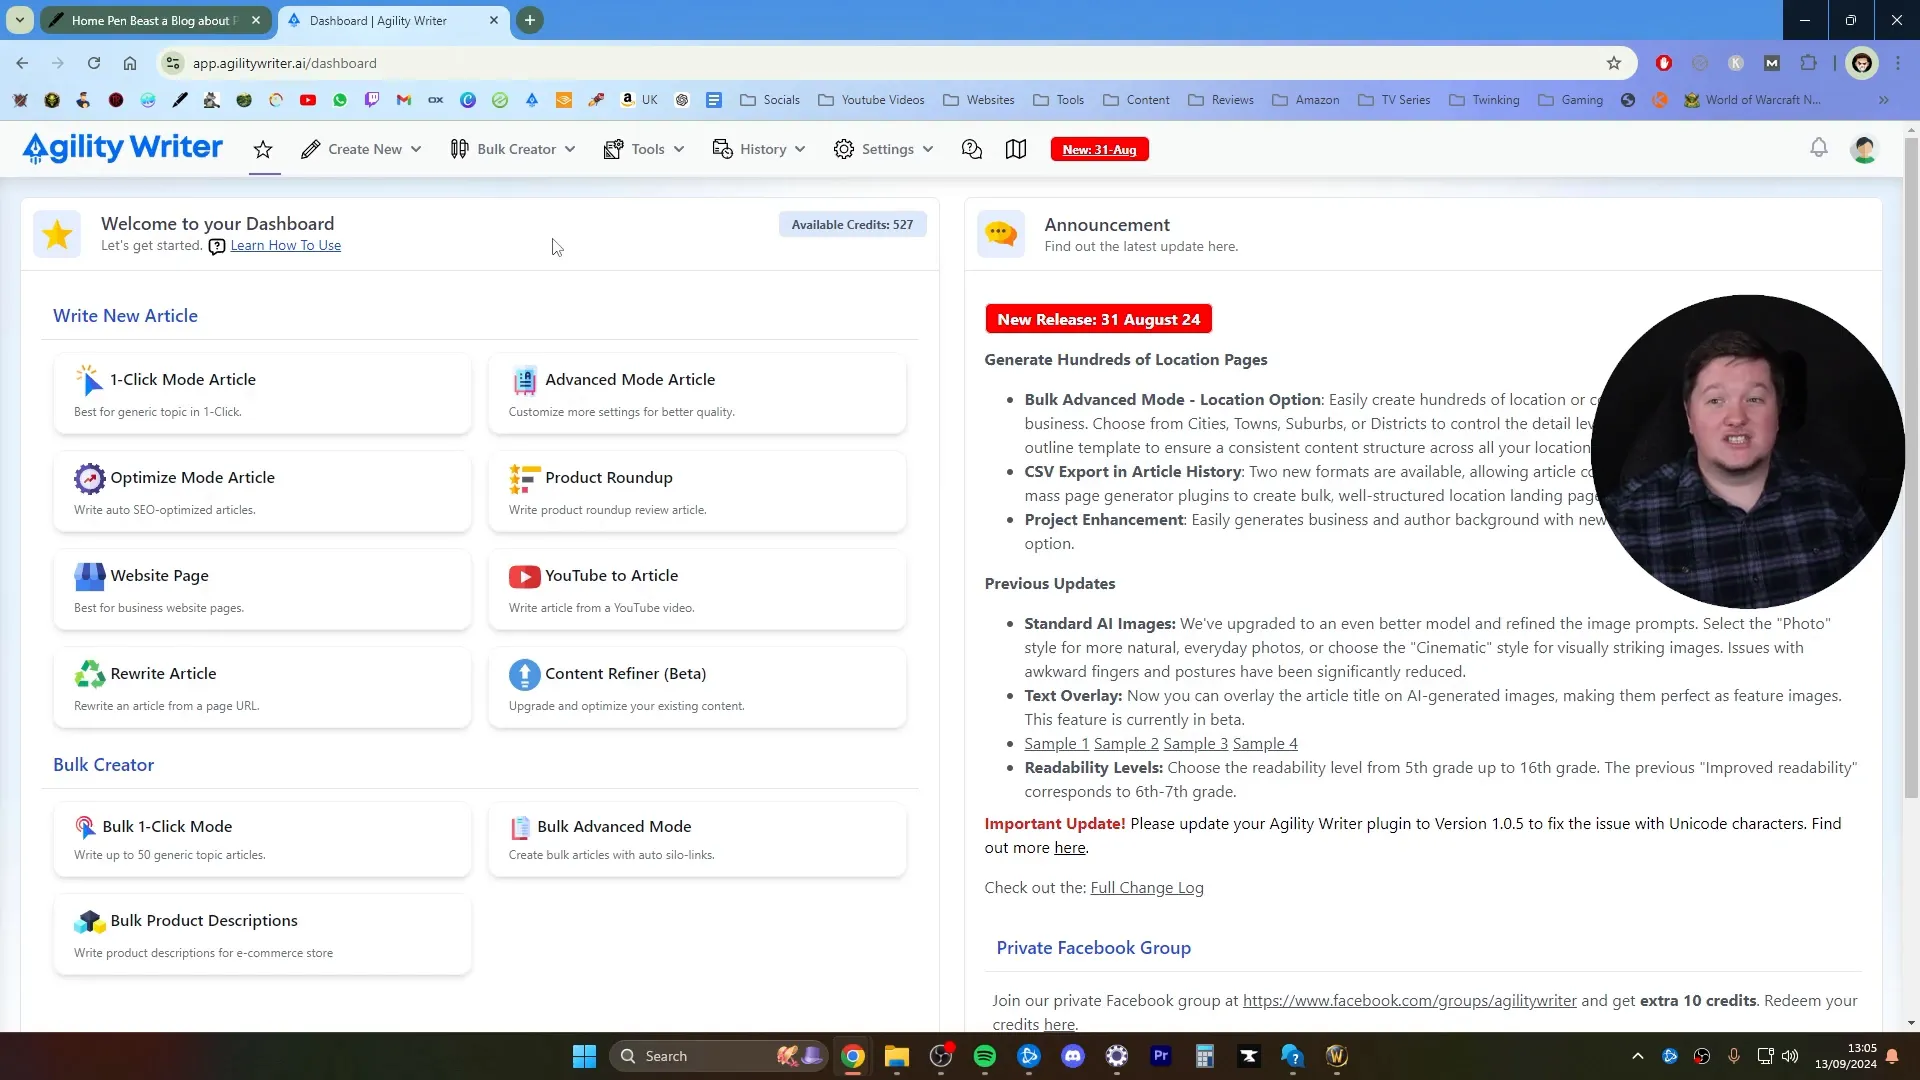Open the roadmap map icon in navbar
This screenshot has height=1080, width=1920.
point(1016,149)
